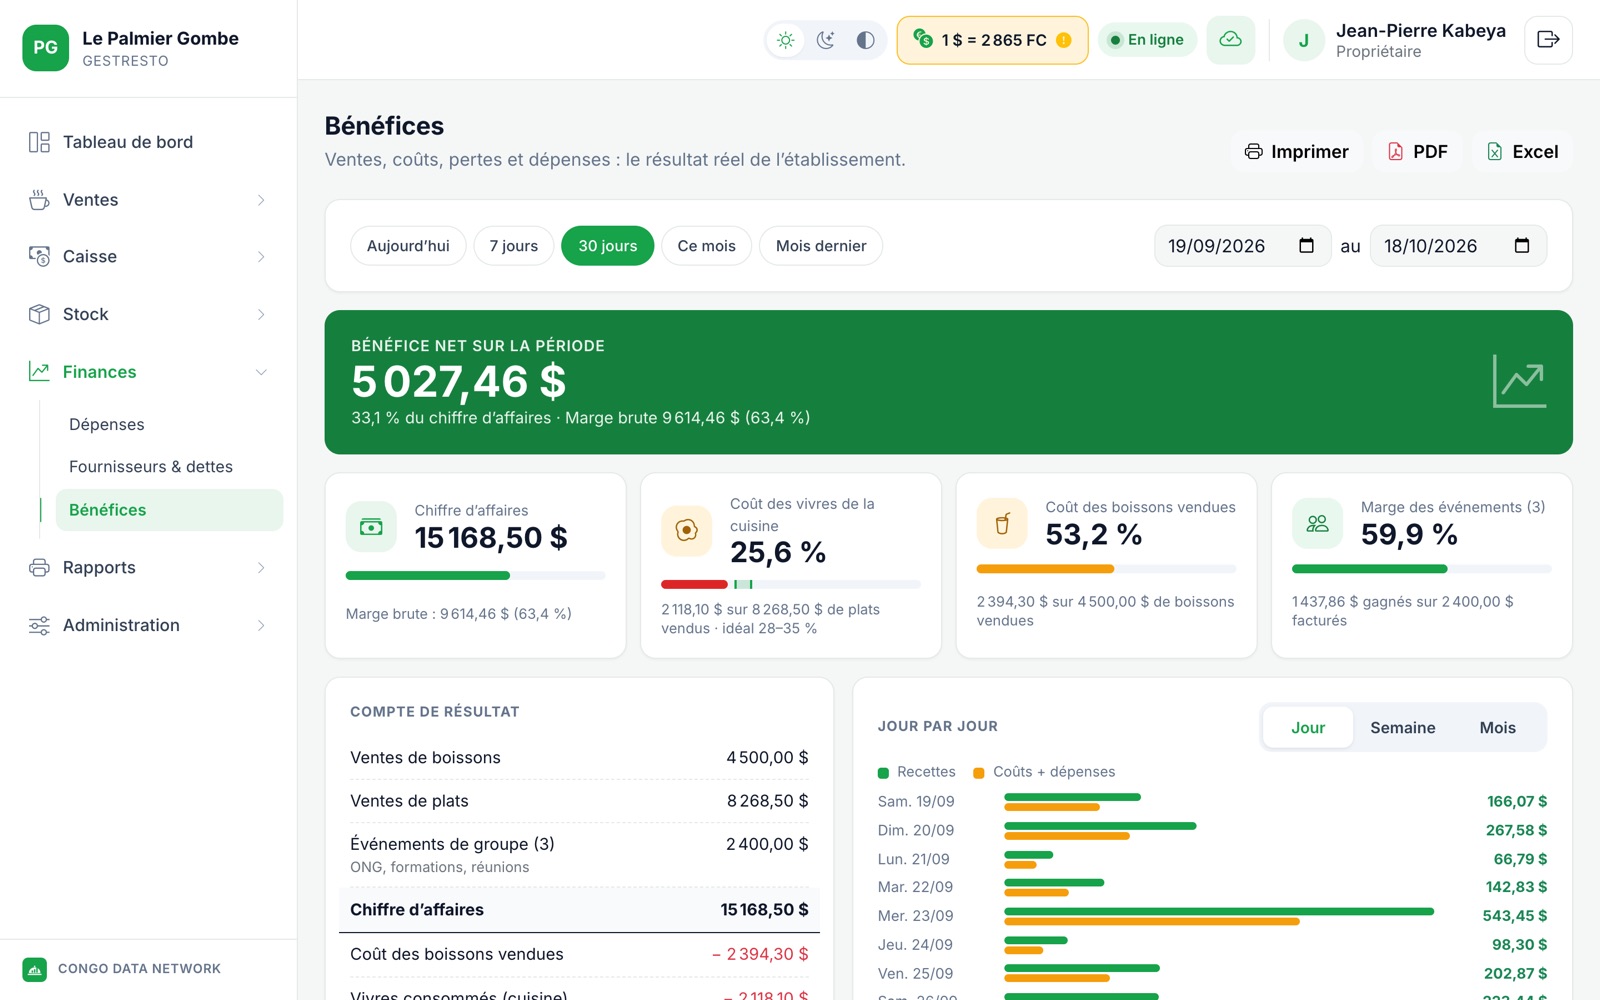Click the trend chart icon in green banner
This screenshot has height=1000, width=1600.
tap(1519, 381)
